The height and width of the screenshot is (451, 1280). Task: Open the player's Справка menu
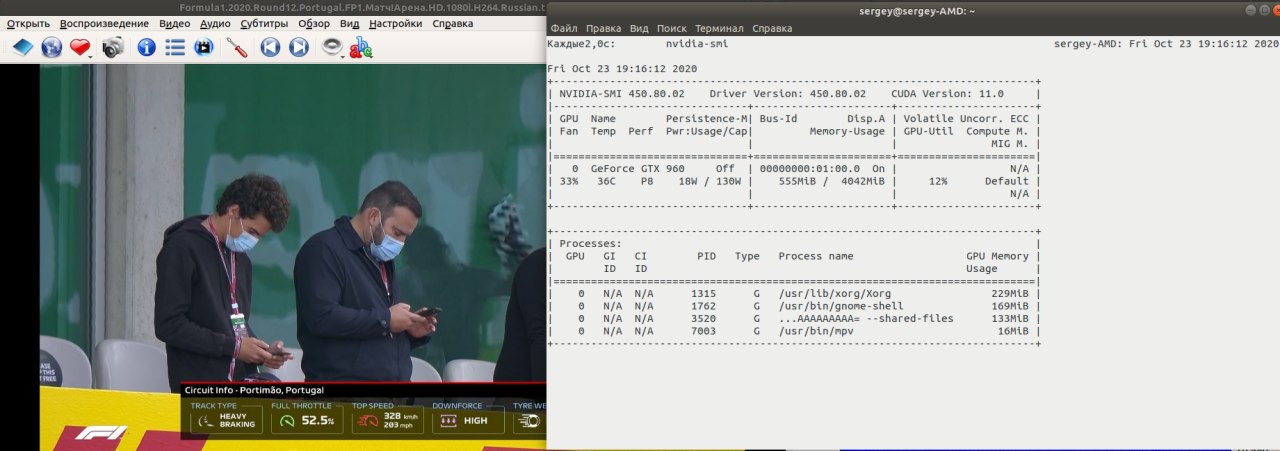click(453, 23)
